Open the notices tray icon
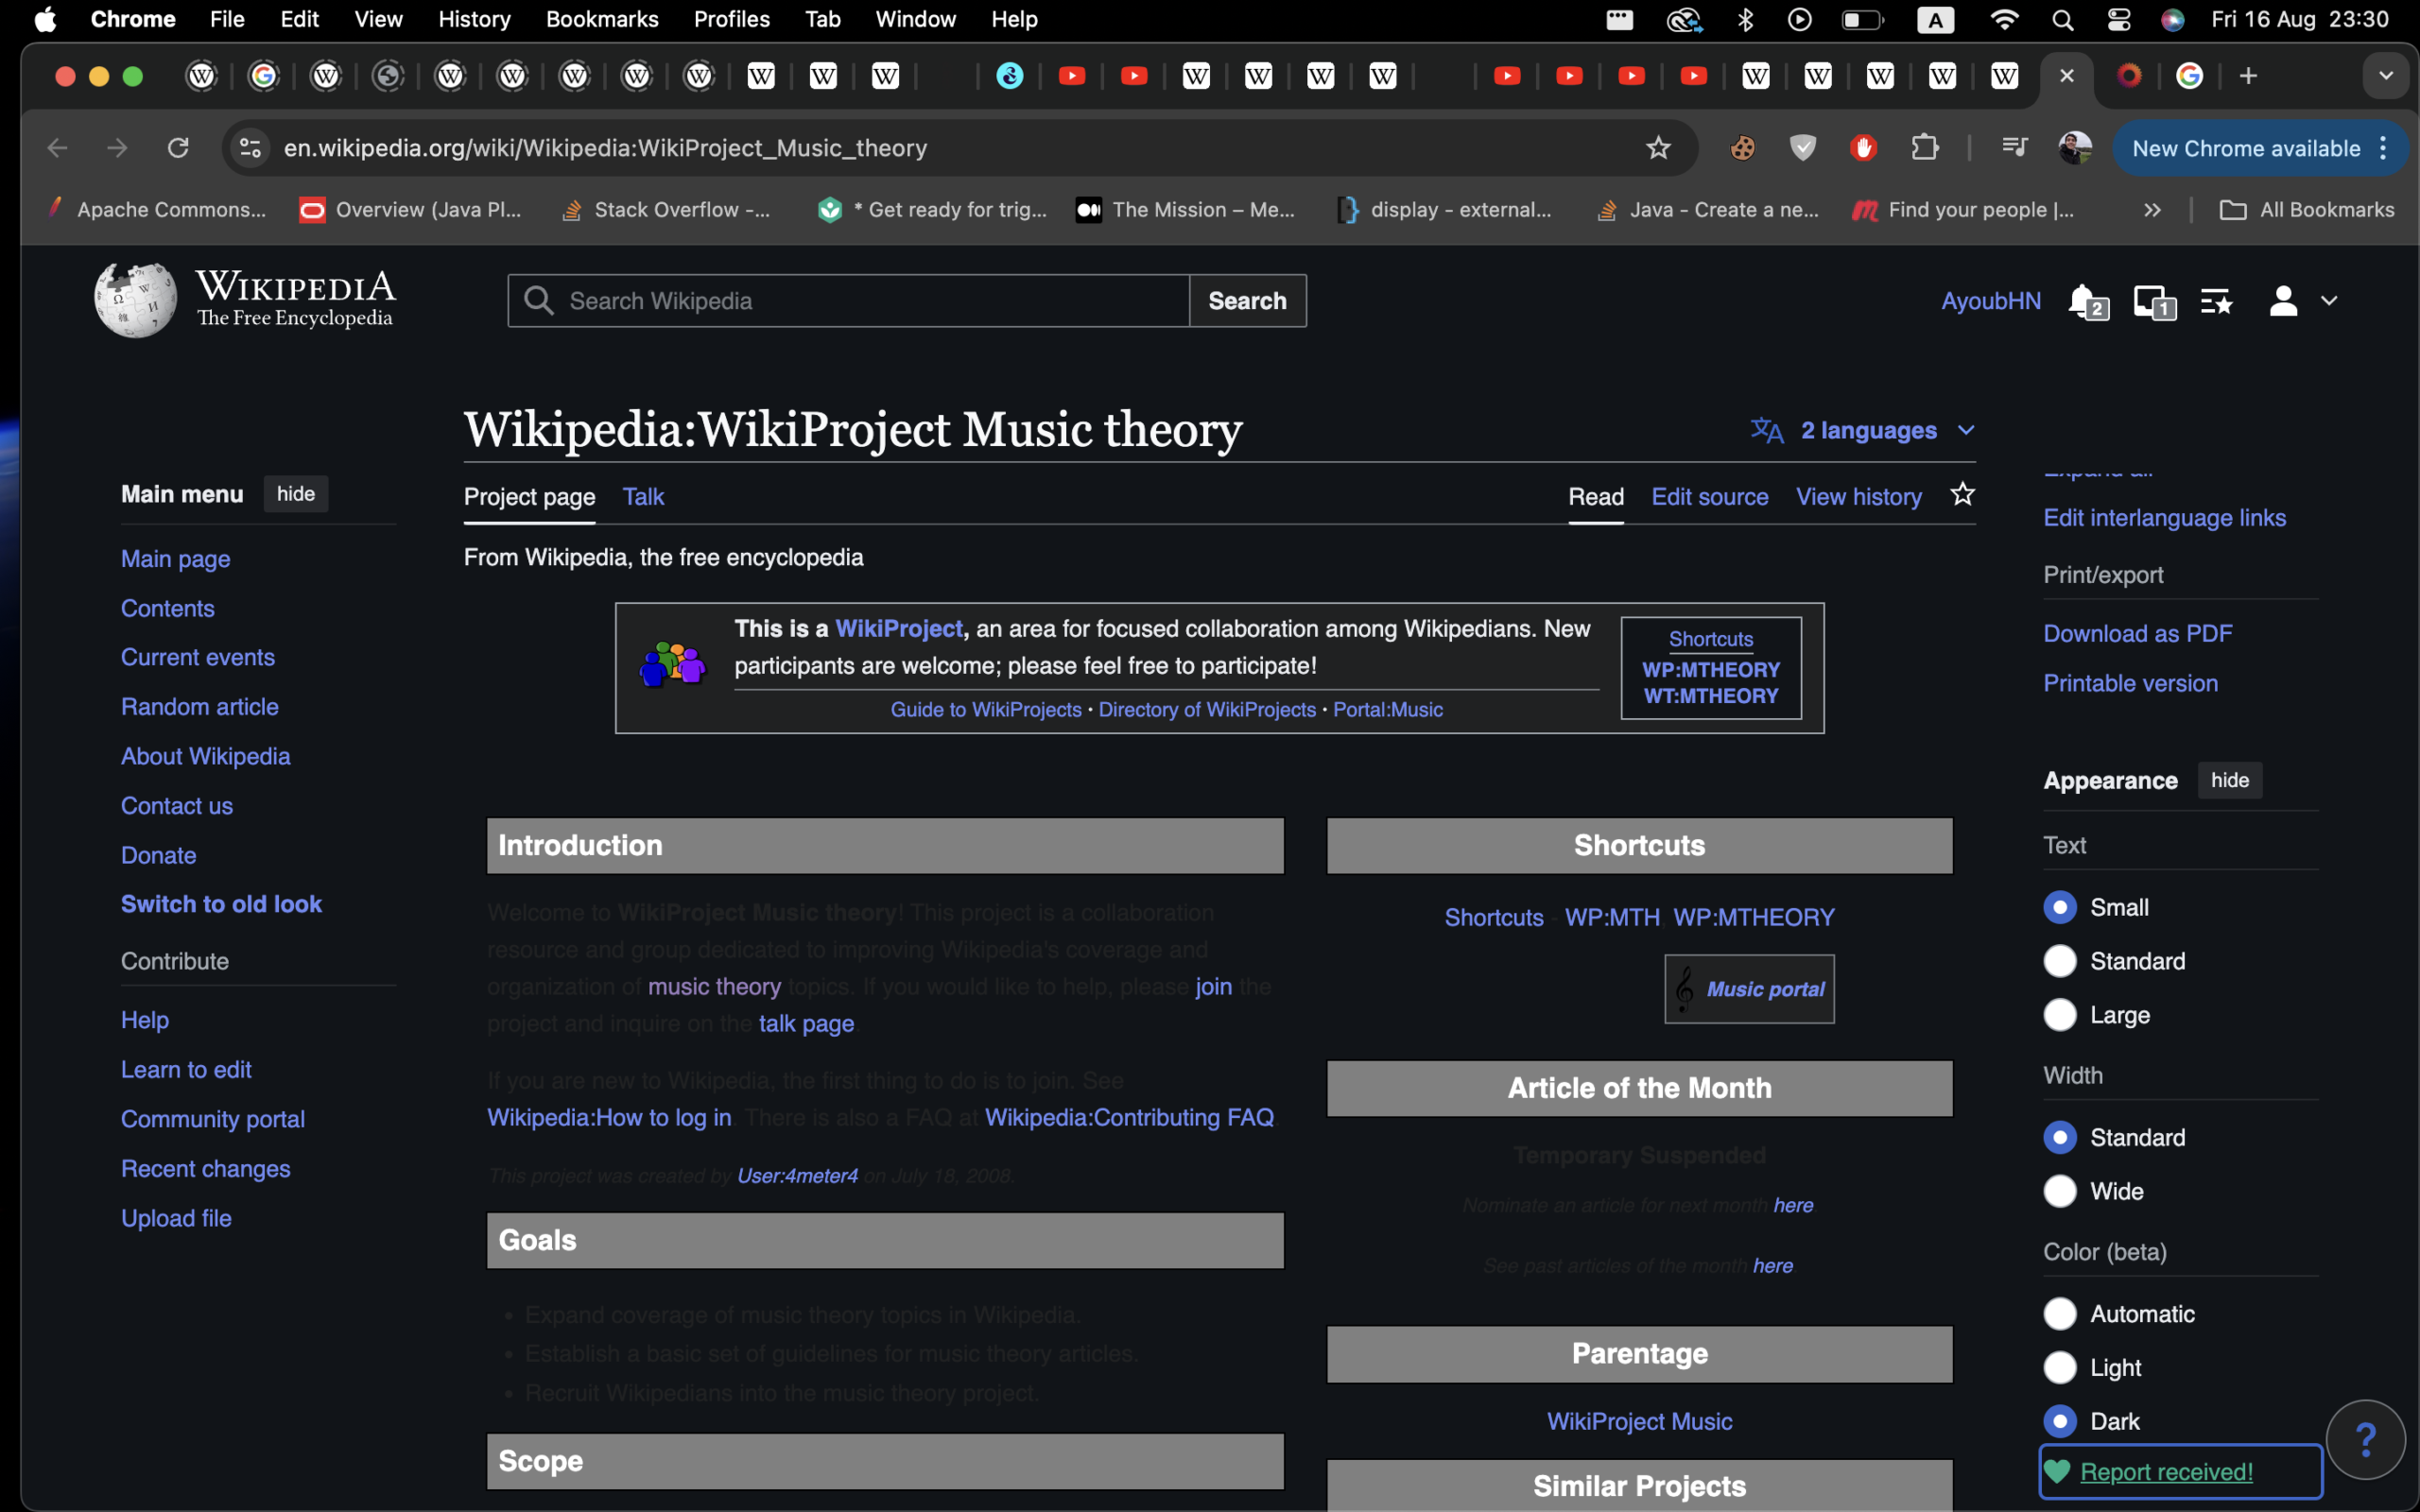This screenshot has width=2420, height=1512. click(2154, 301)
